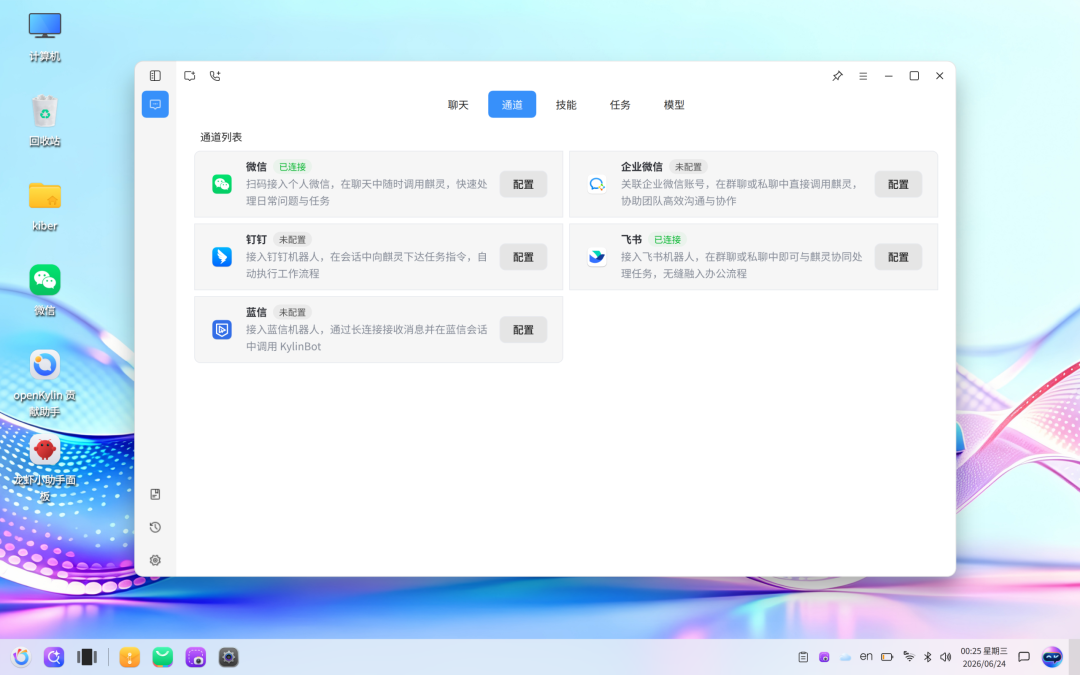Open the history clock icon

[155, 527]
